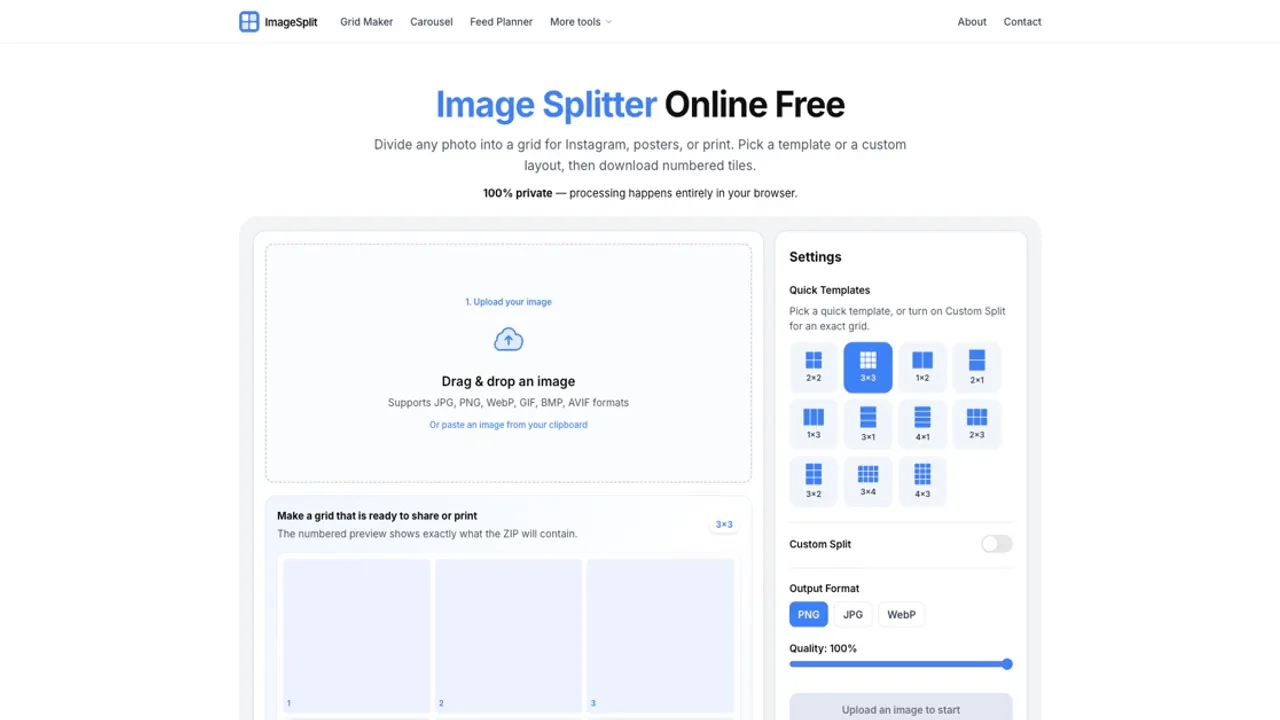Select the 2×2 grid template

[814, 367]
